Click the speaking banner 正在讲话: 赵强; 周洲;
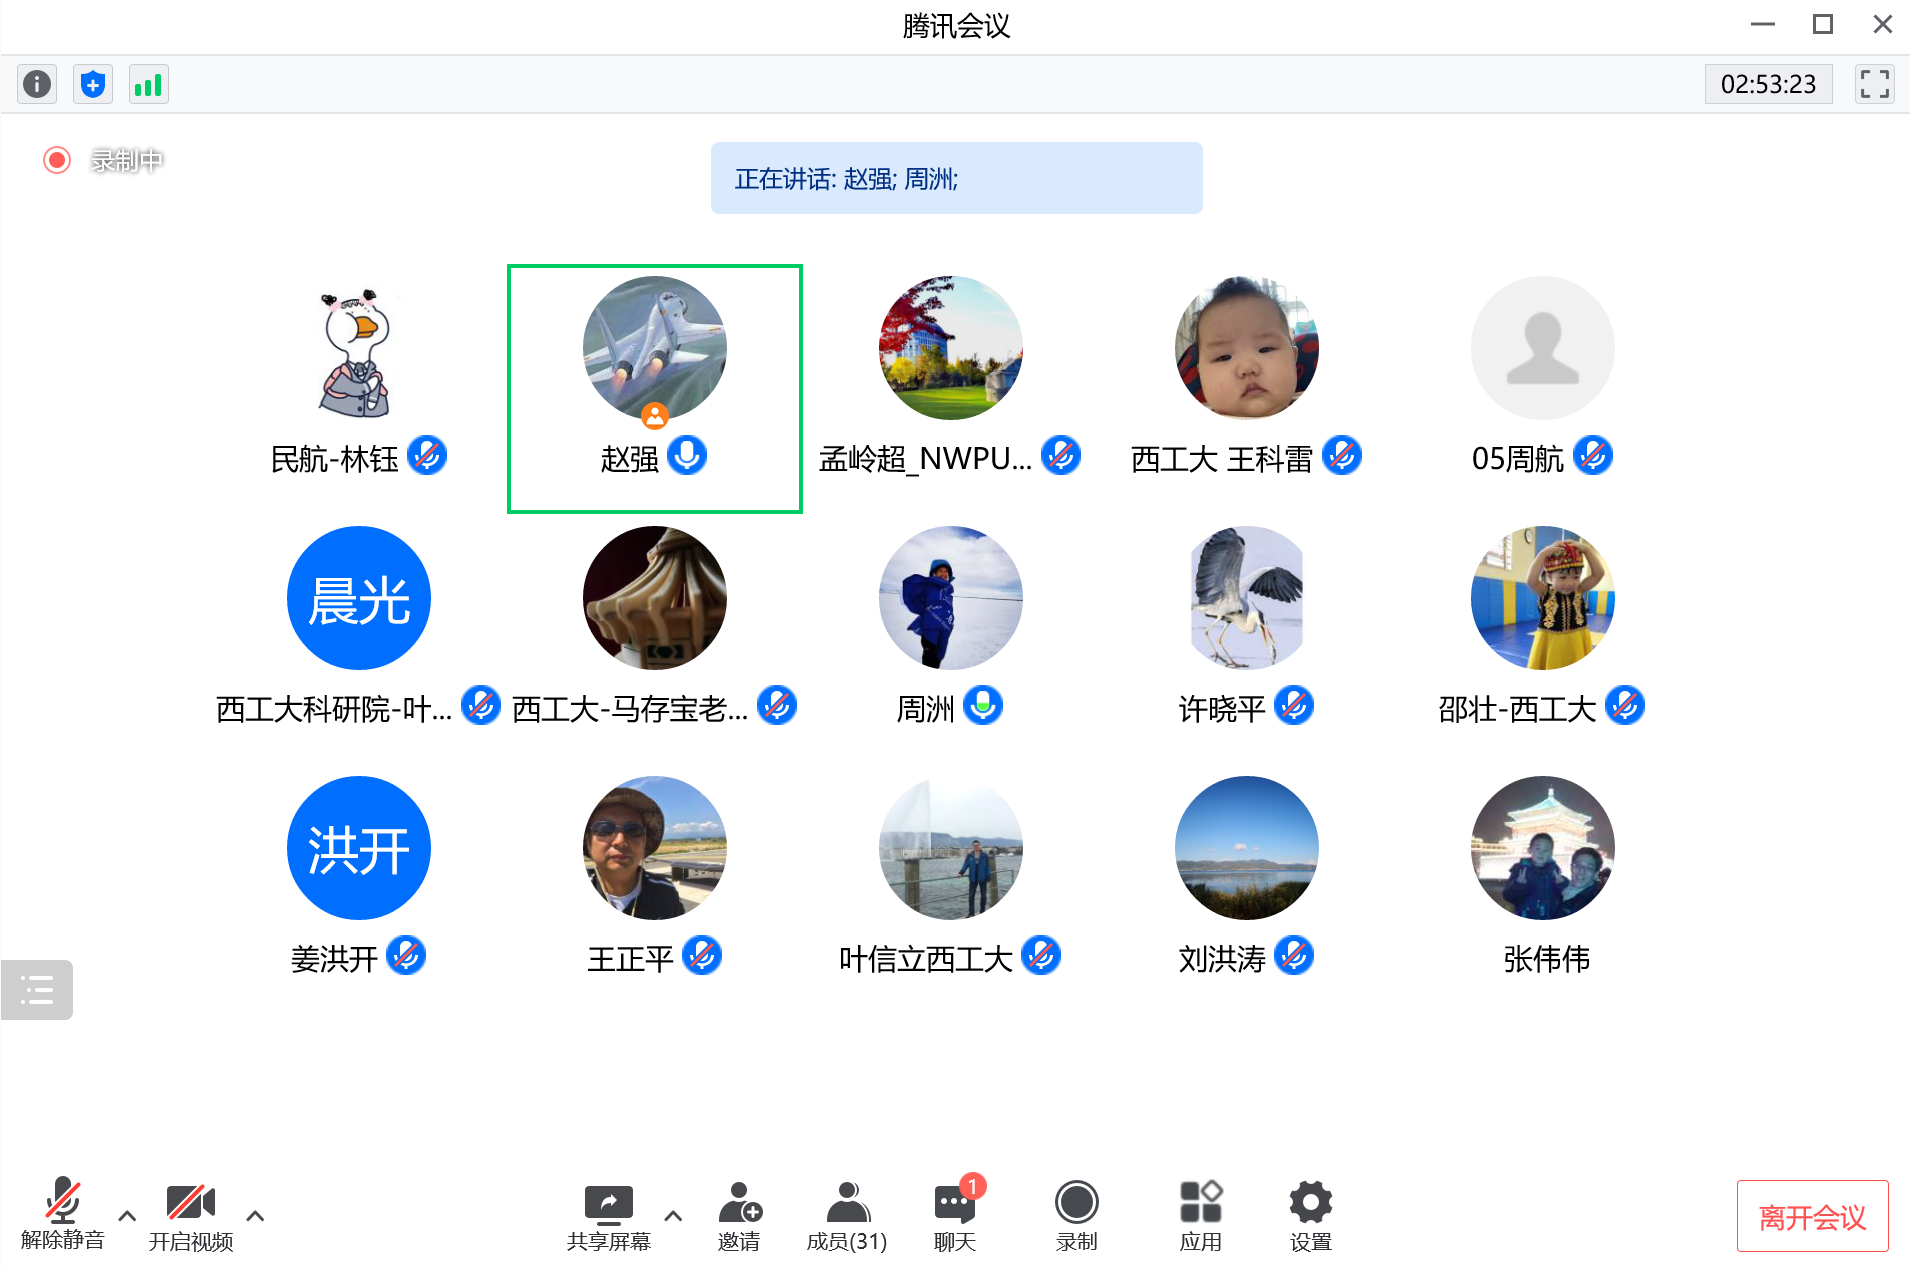The height and width of the screenshot is (1268, 1910). pyautogui.click(x=956, y=178)
